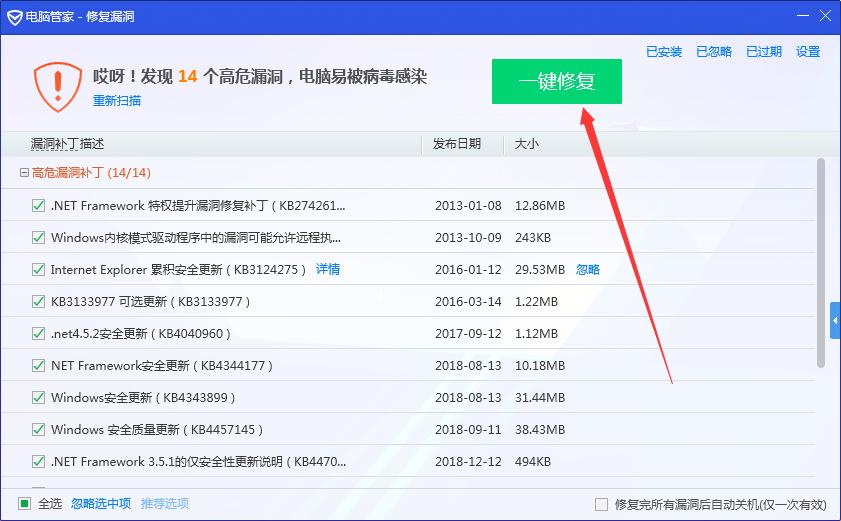
Task: Open the 已忽略 patches view
Action: pyautogui.click(x=714, y=52)
